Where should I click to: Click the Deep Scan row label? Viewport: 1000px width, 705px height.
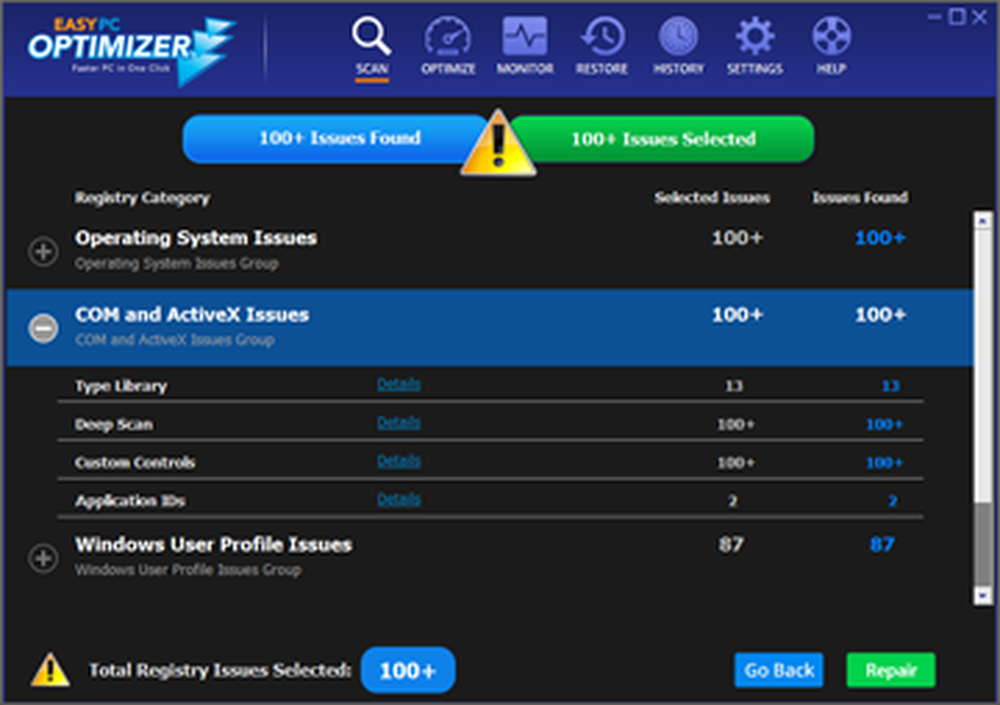[114, 424]
